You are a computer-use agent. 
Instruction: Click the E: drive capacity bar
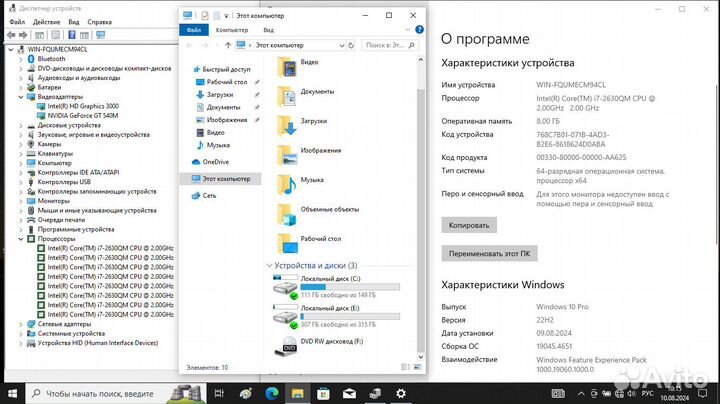[x=350, y=316]
